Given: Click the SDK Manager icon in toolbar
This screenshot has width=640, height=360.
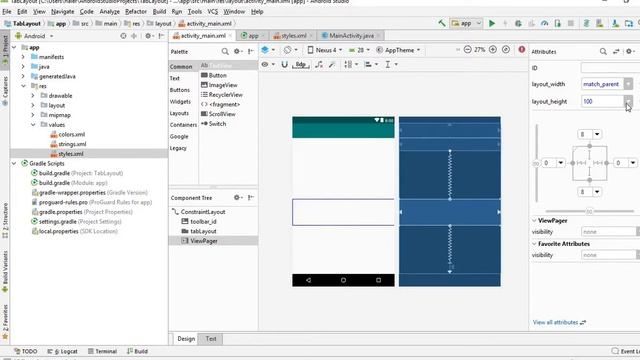Looking at the screenshot, I should tap(615, 23).
